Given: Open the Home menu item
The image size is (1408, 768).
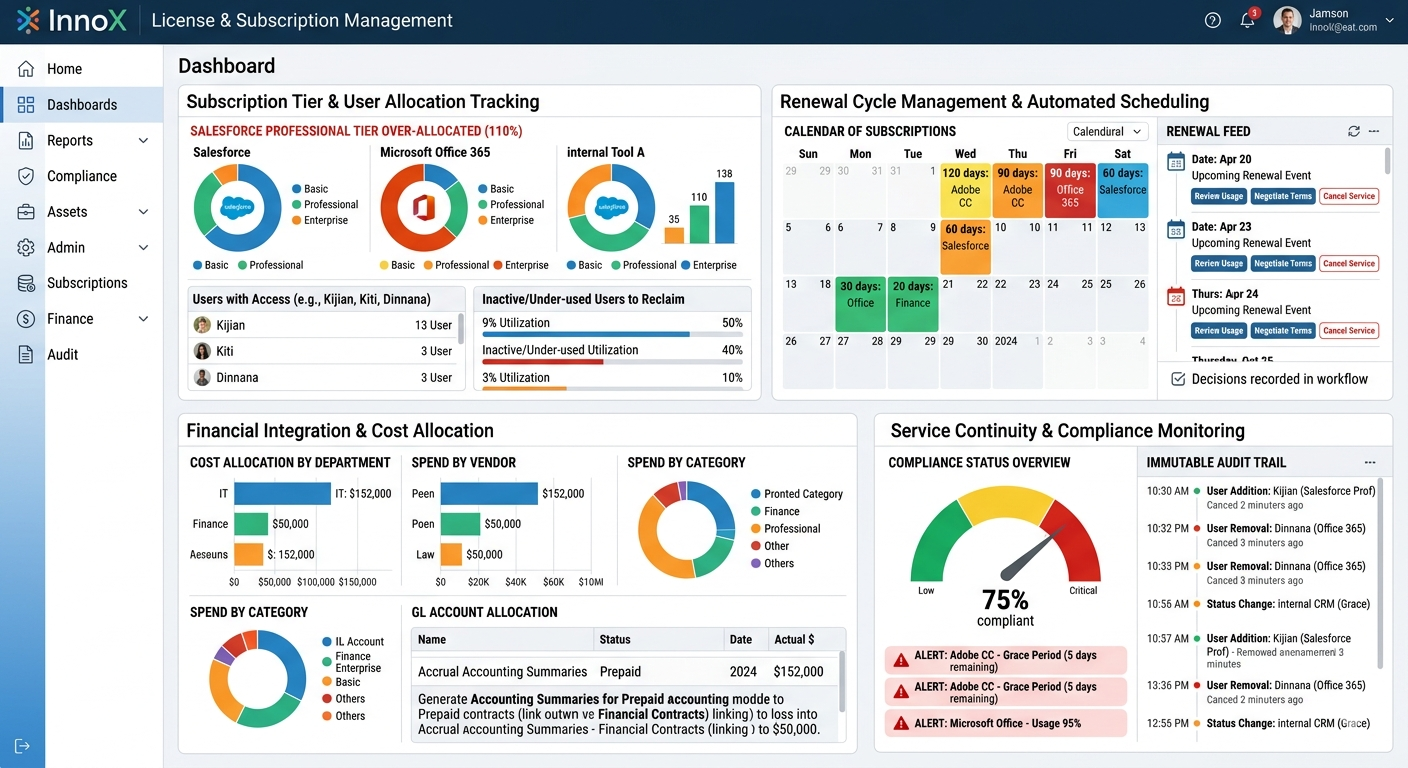Looking at the screenshot, I should click(81, 69).
